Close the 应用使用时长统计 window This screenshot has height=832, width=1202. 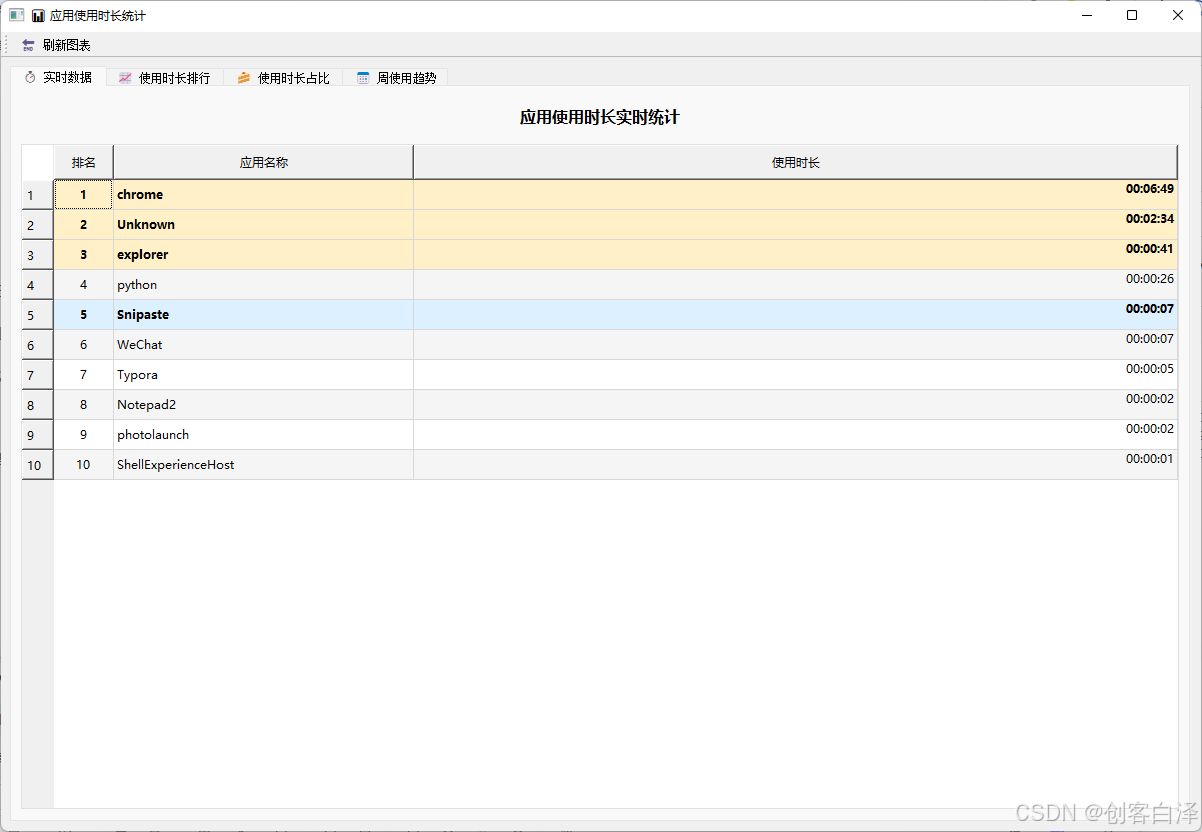(x=1178, y=15)
